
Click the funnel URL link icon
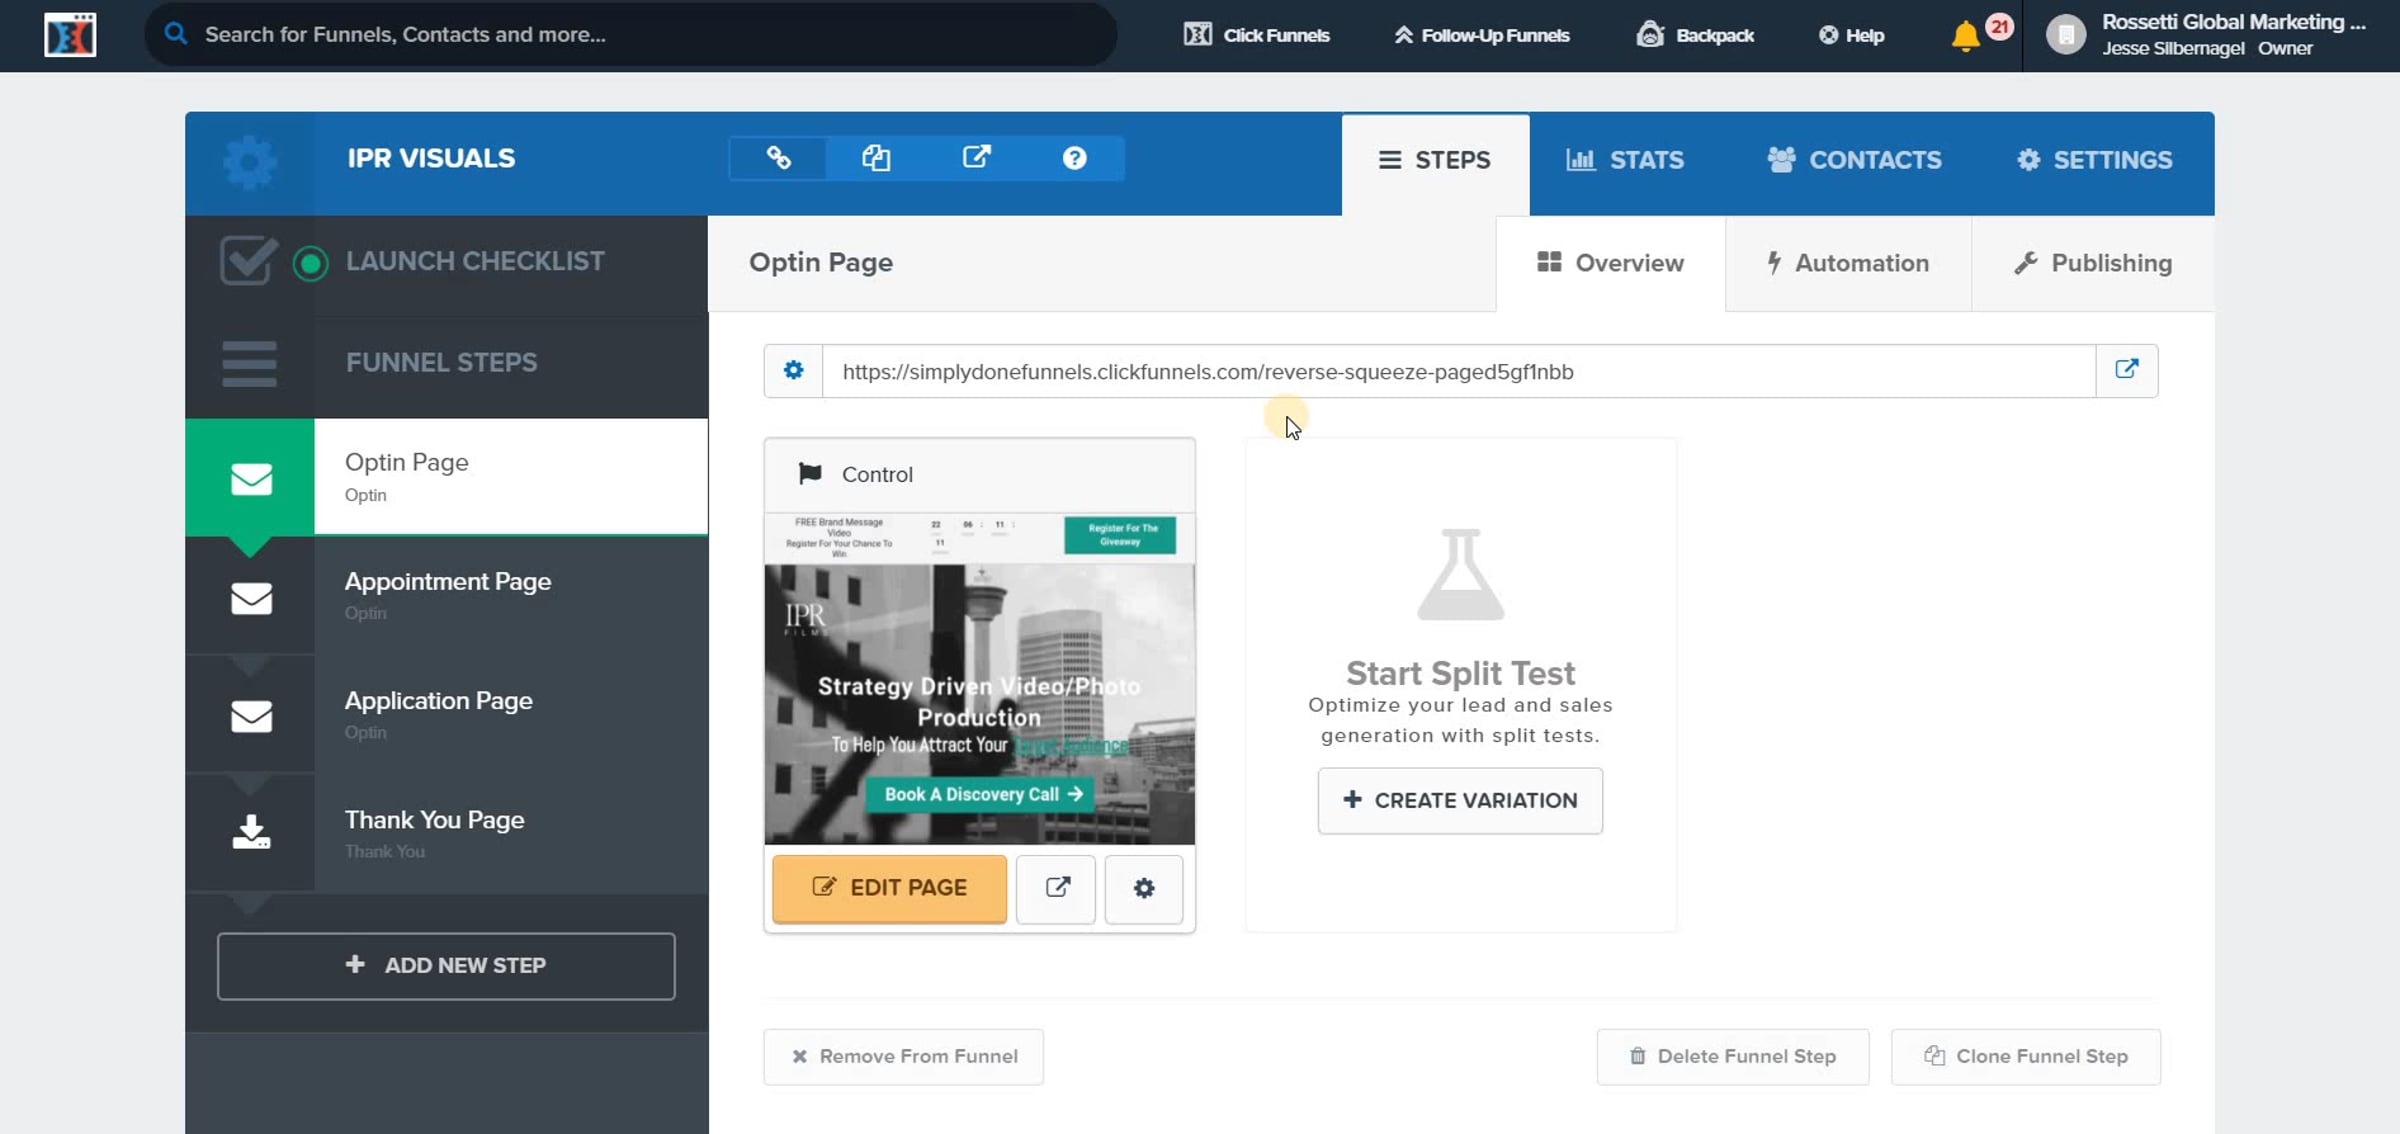point(778,158)
